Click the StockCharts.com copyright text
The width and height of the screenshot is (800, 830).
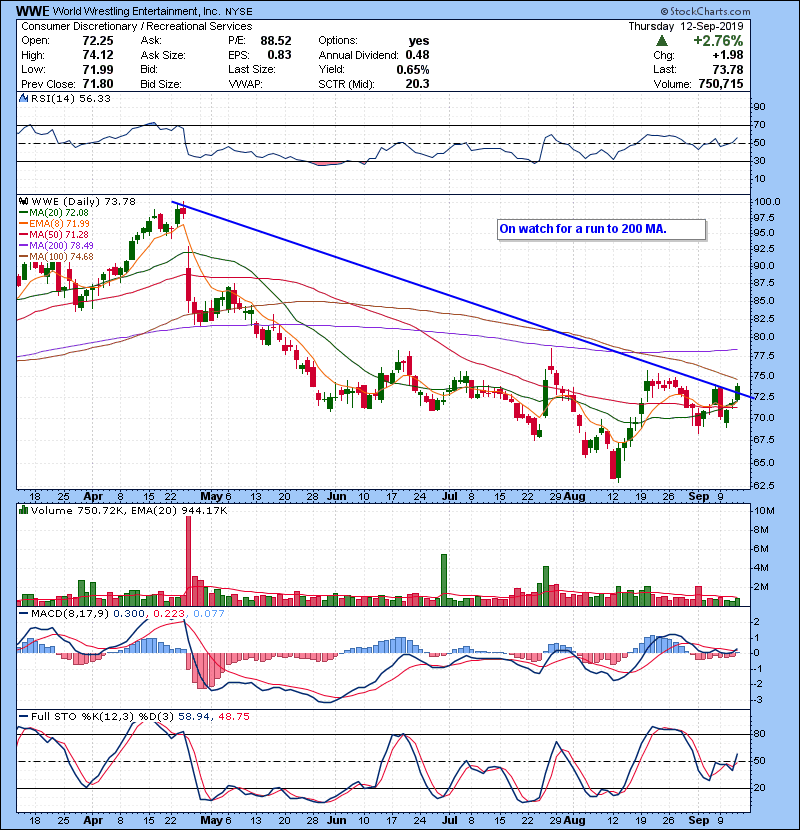[705, 11]
